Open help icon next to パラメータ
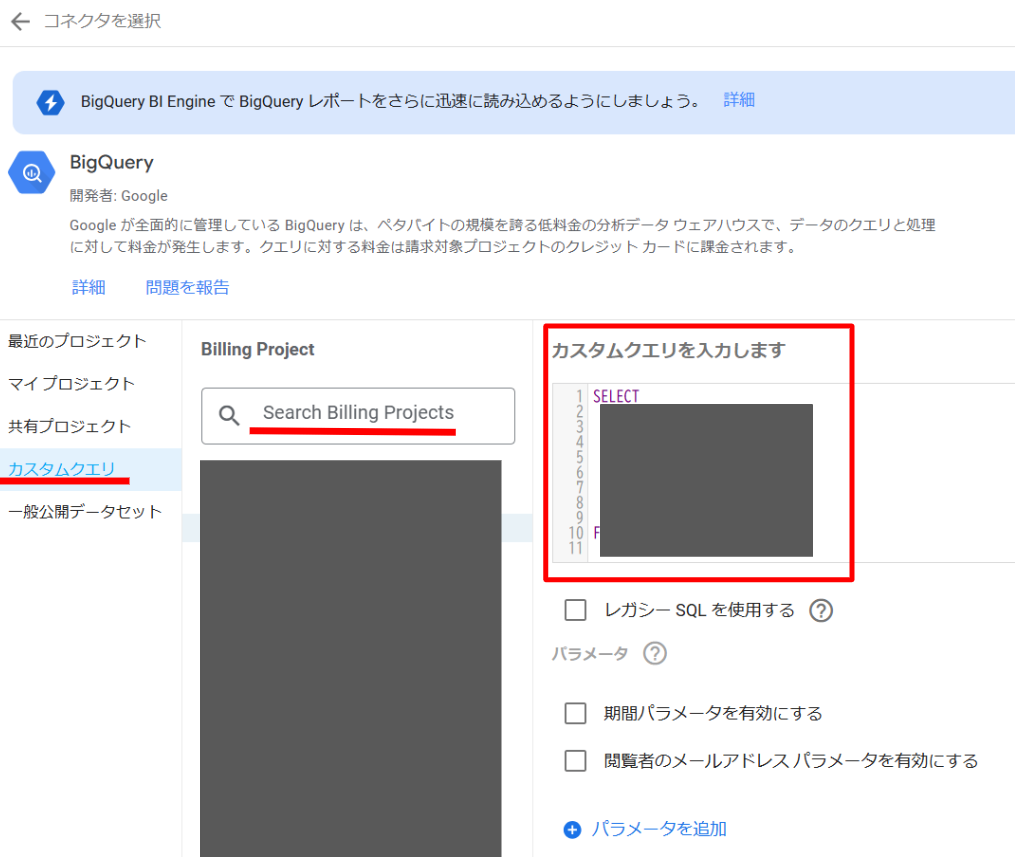The width and height of the screenshot is (1015, 857). tap(654, 653)
